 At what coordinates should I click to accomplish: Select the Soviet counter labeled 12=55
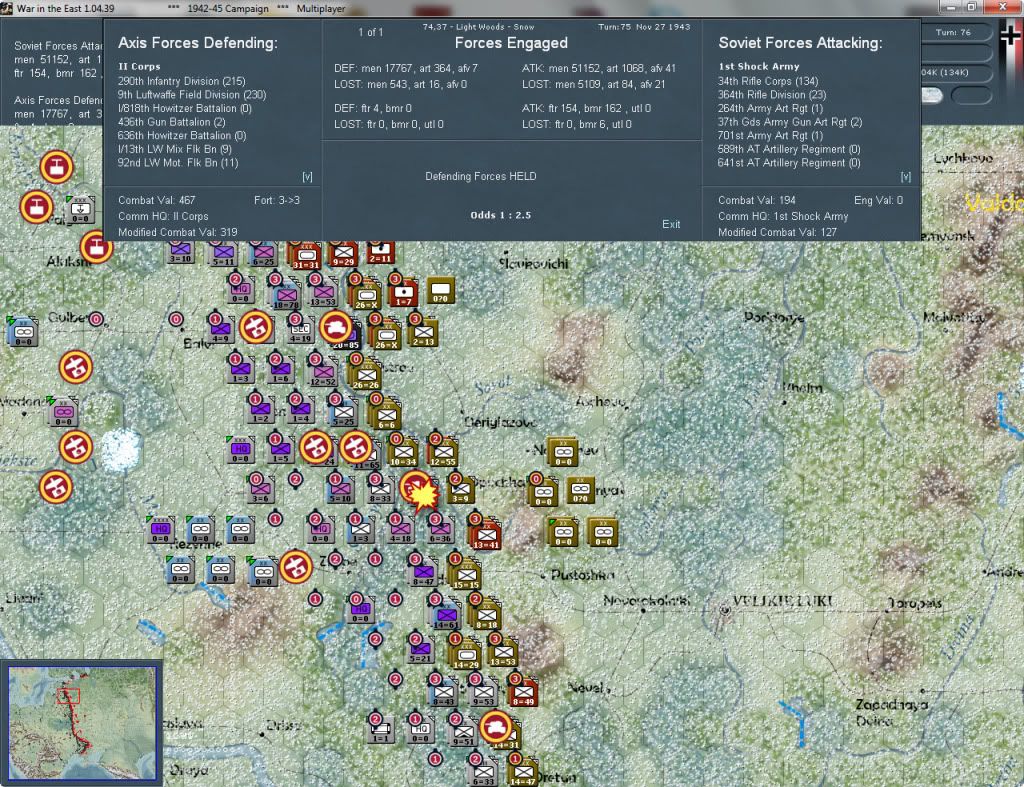coord(443,454)
